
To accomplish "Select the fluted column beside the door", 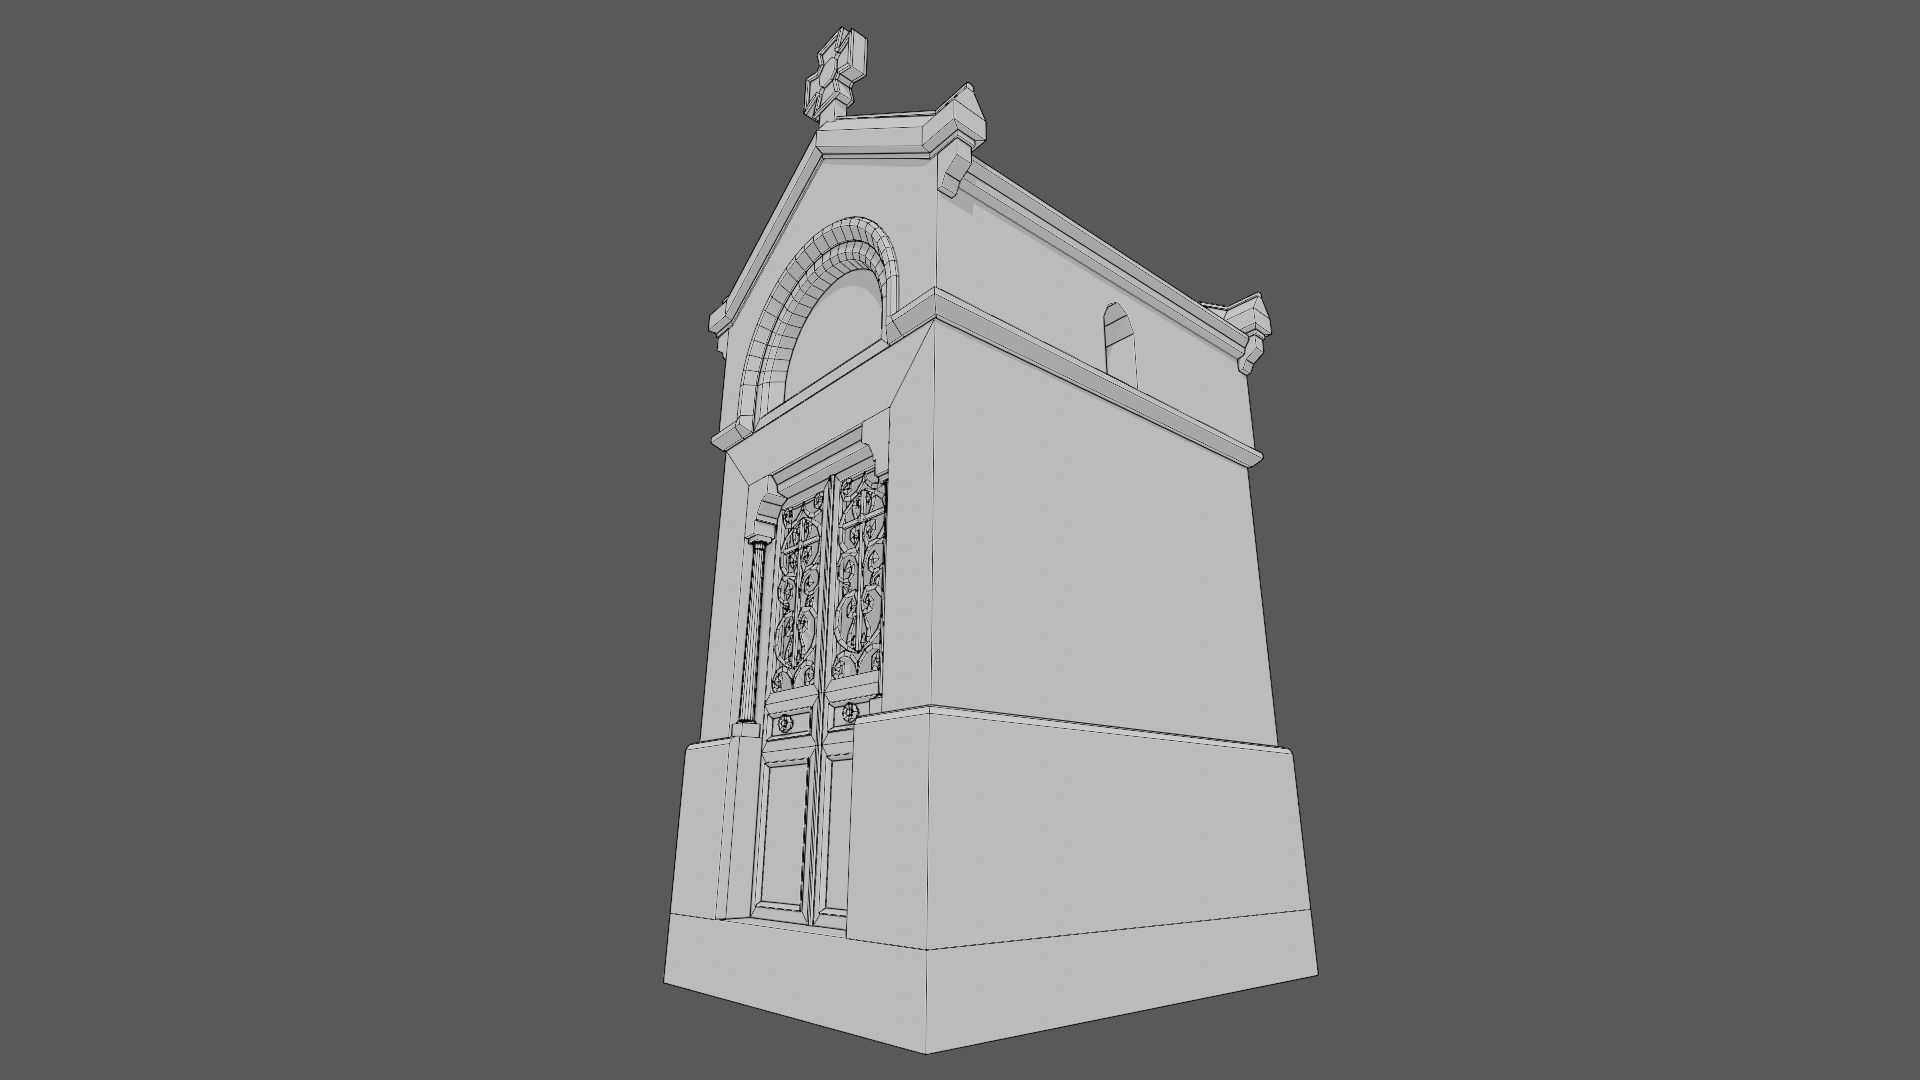I will coord(753,630).
